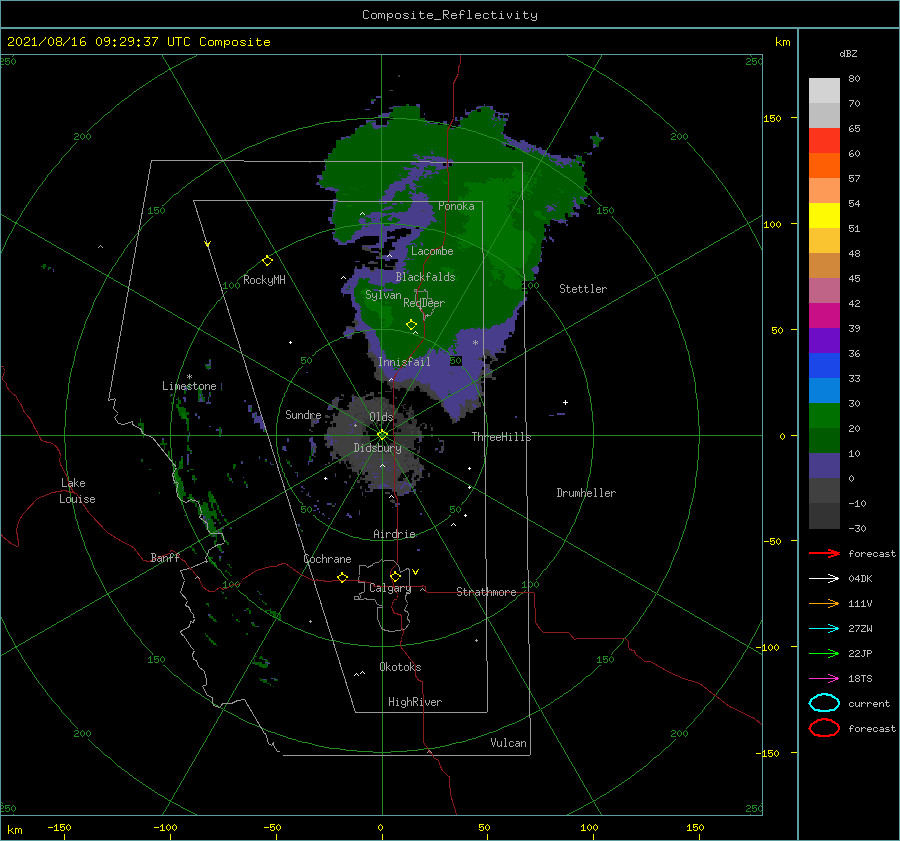Click the cyan 27ZW arrow in legend

click(x=824, y=629)
